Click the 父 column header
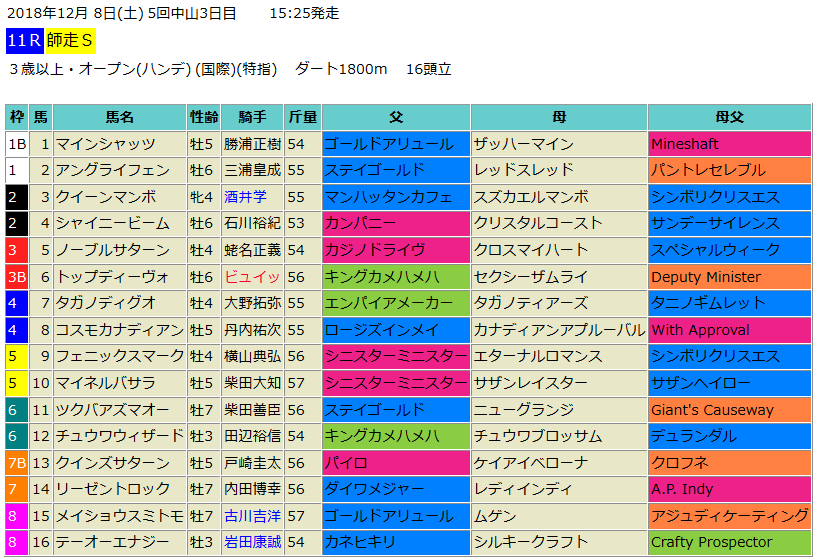This screenshot has width=814, height=559. (x=396, y=117)
